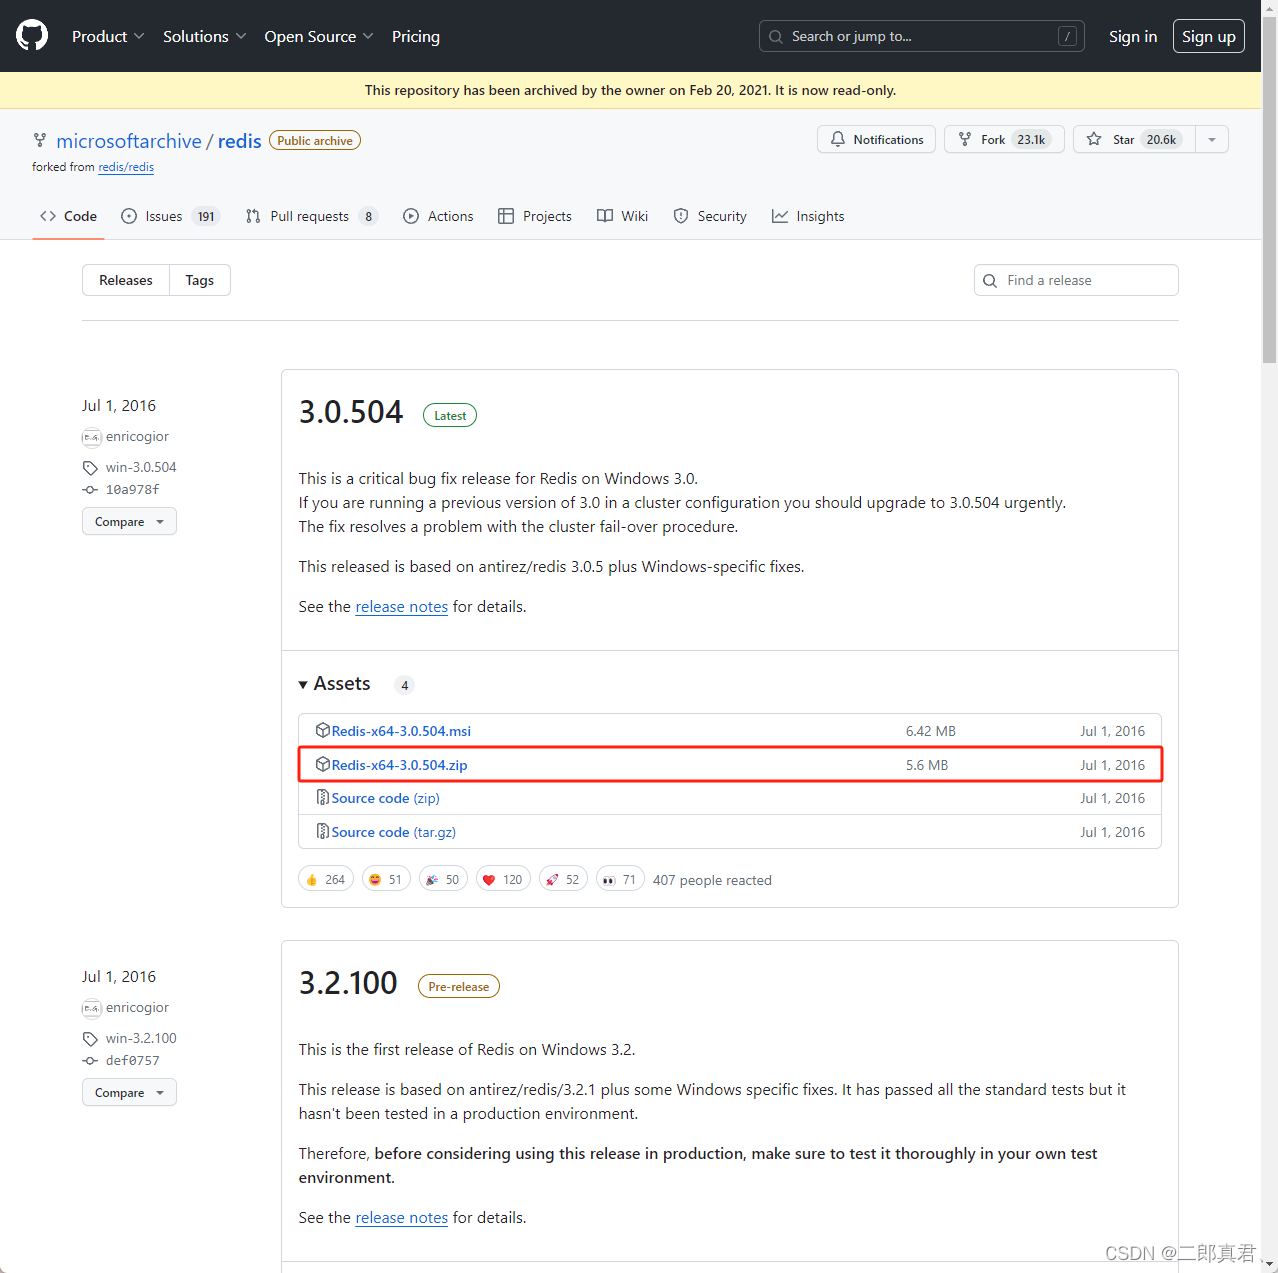The height and width of the screenshot is (1273, 1278).
Task: Click the party popper reaction 50
Action: [443, 880]
